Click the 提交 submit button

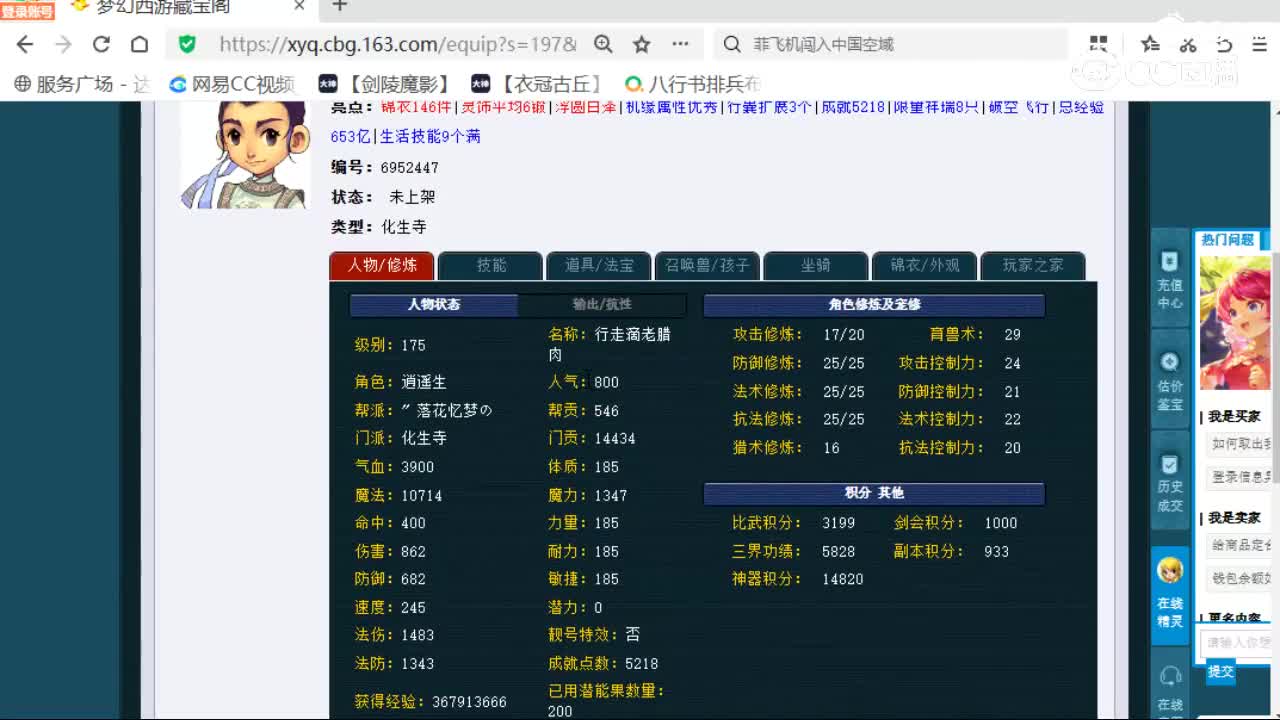[1221, 672]
